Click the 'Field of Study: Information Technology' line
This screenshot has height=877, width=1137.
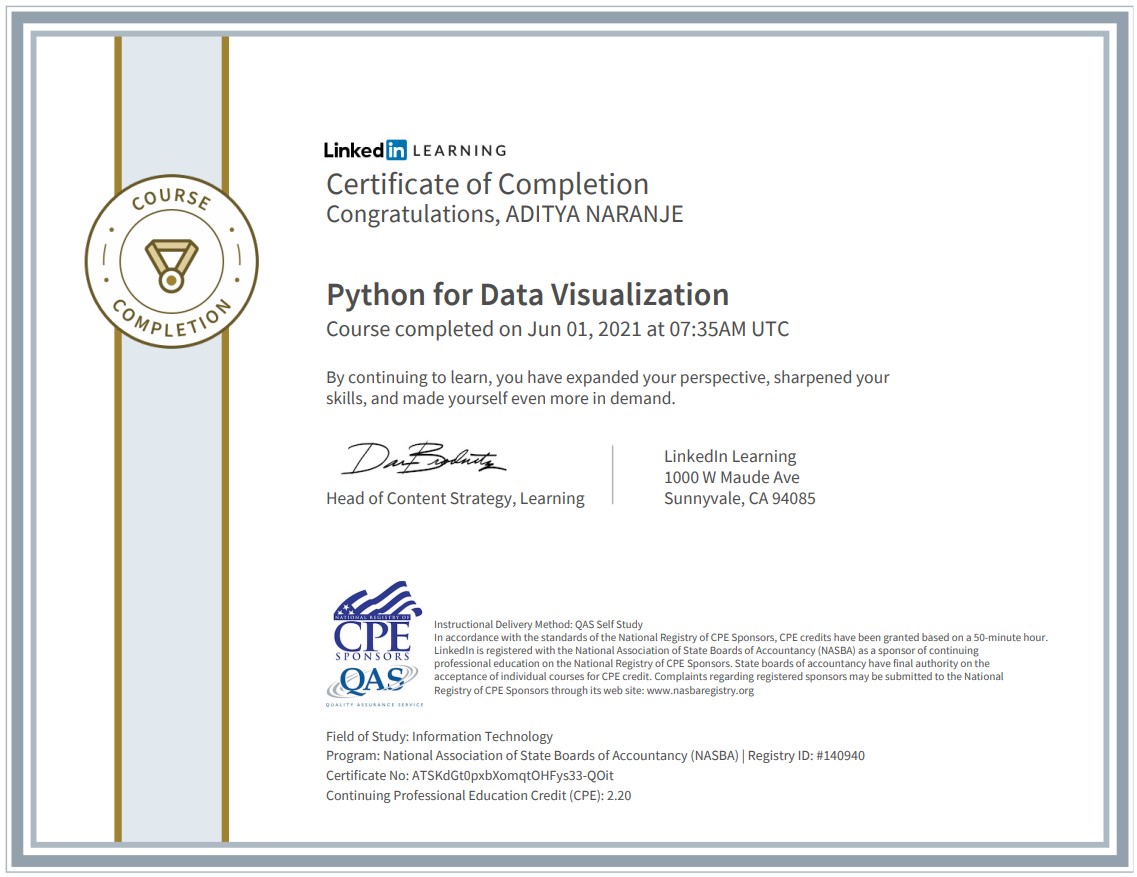[439, 736]
